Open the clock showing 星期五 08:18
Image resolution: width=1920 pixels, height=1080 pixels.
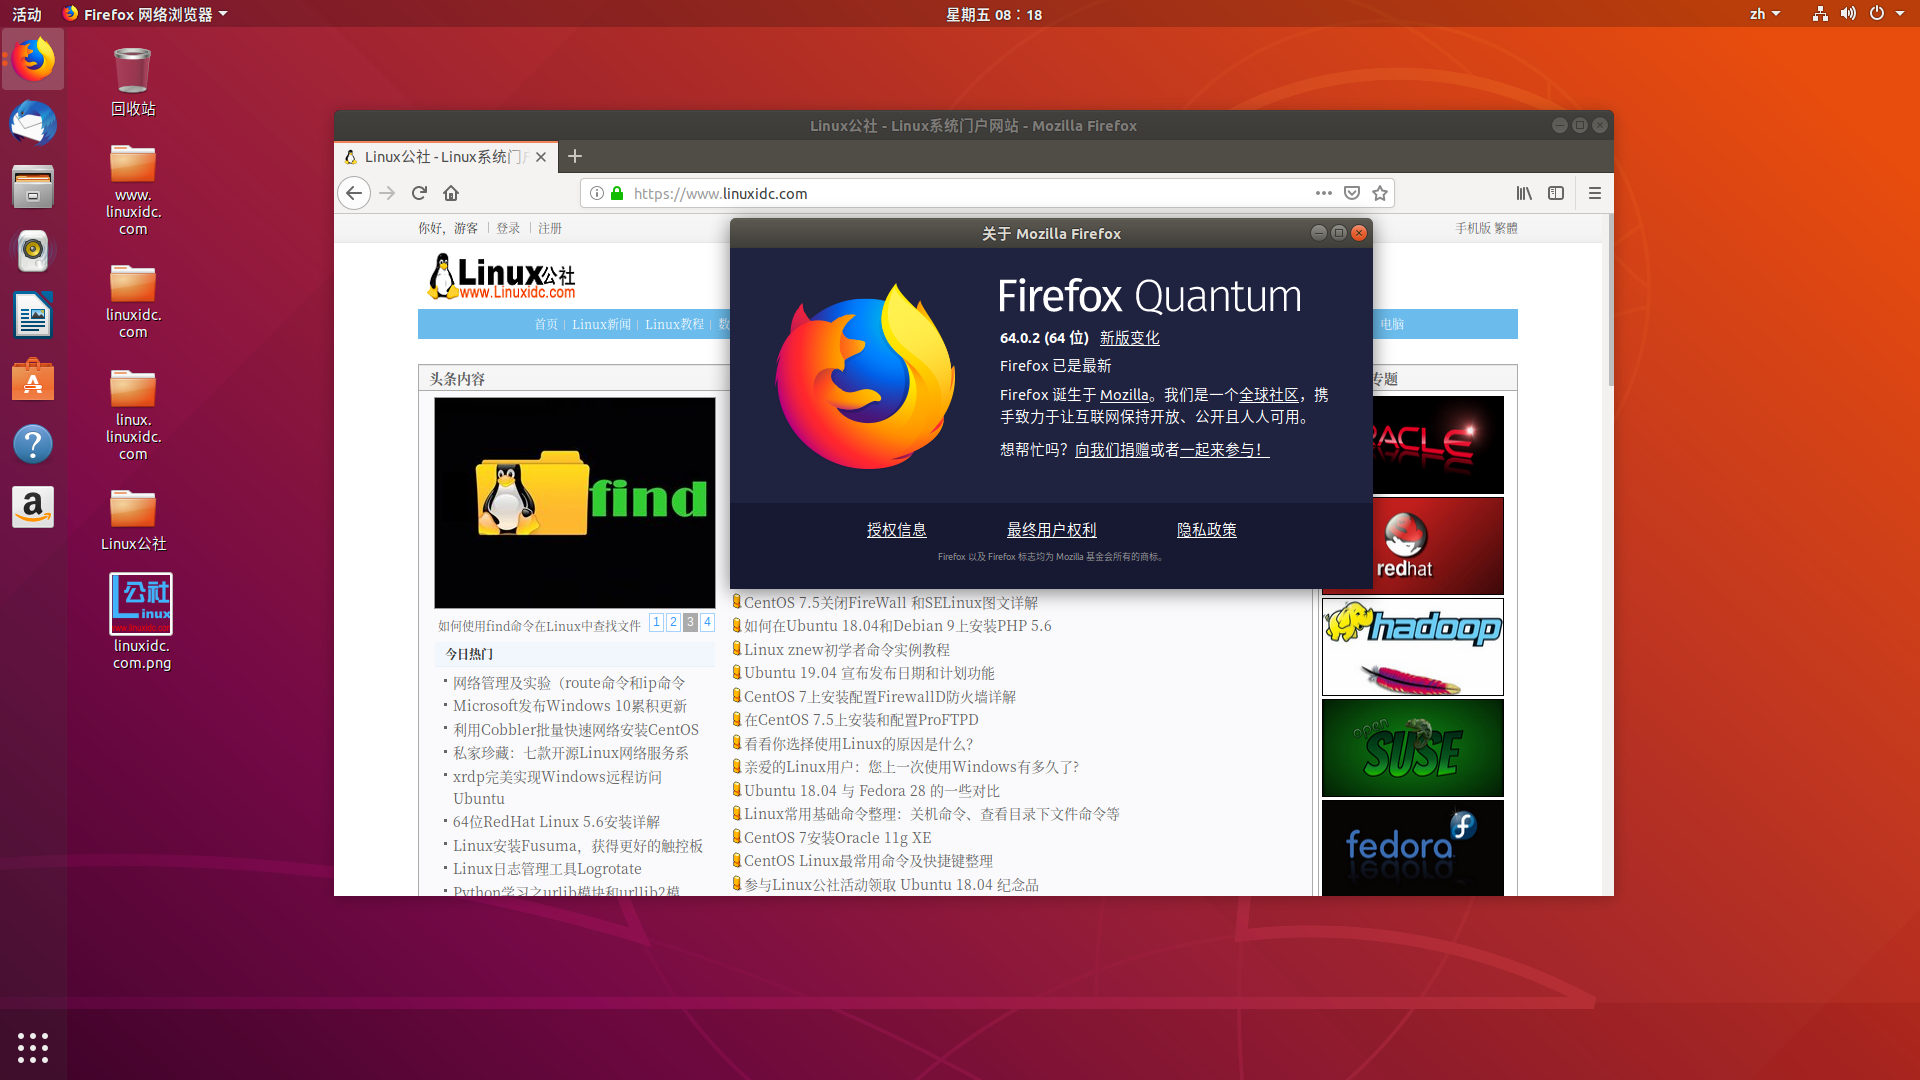point(994,14)
